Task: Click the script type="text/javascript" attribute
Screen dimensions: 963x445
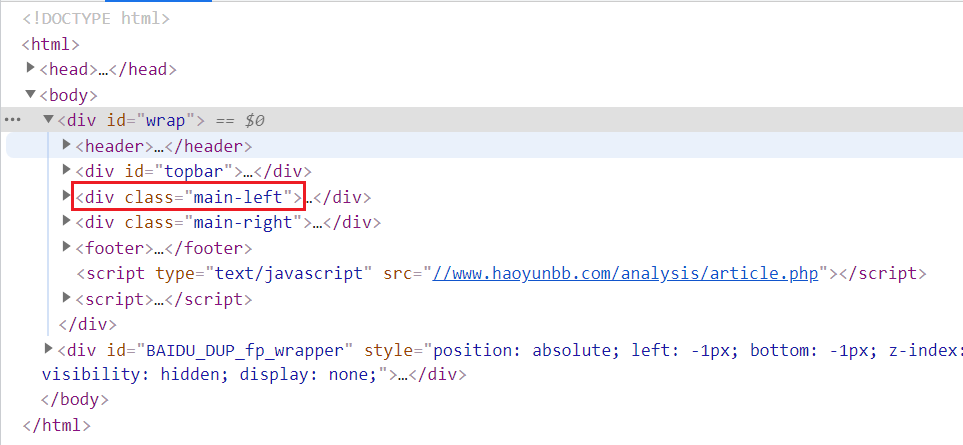Action: pyautogui.click(x=264, y=273)
